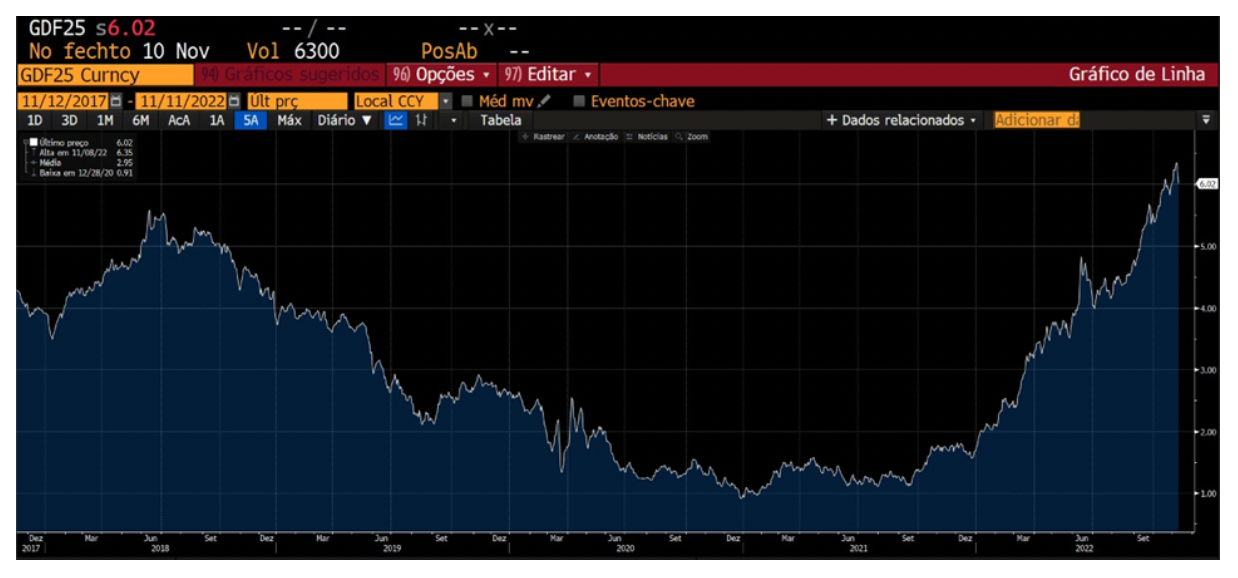Click Gráficos sugeridos button

tap(290, 75)
